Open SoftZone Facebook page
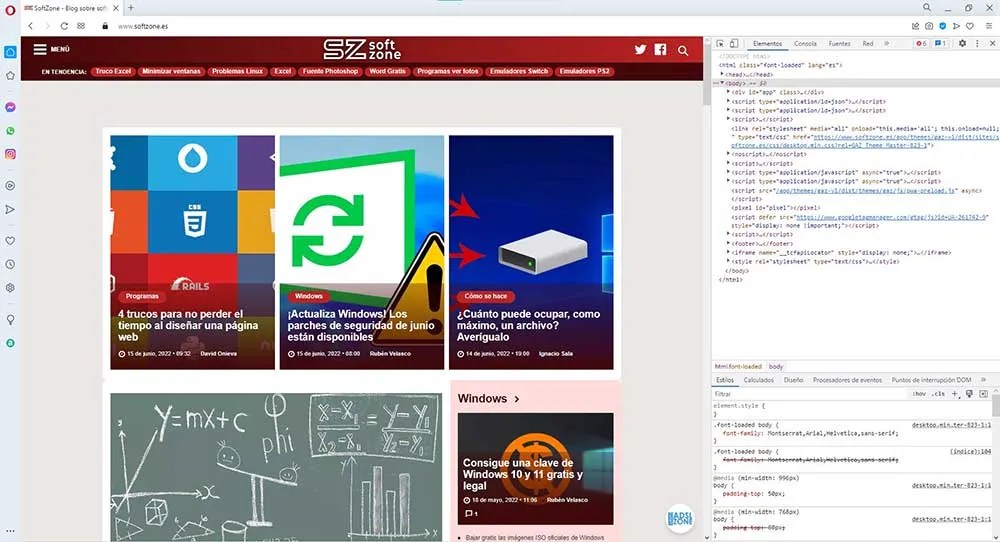This screenshot has height=542, width=1000. pyautogui.click(x=661, y=50)
